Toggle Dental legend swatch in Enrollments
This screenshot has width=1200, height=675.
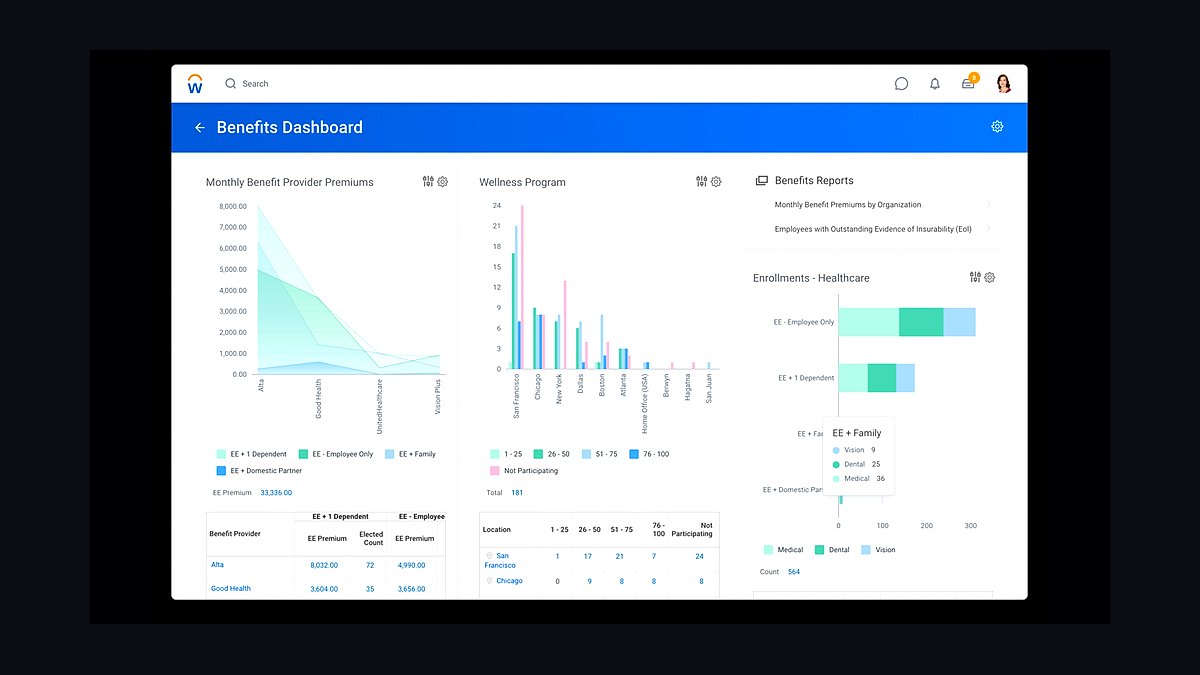point(819,550)
